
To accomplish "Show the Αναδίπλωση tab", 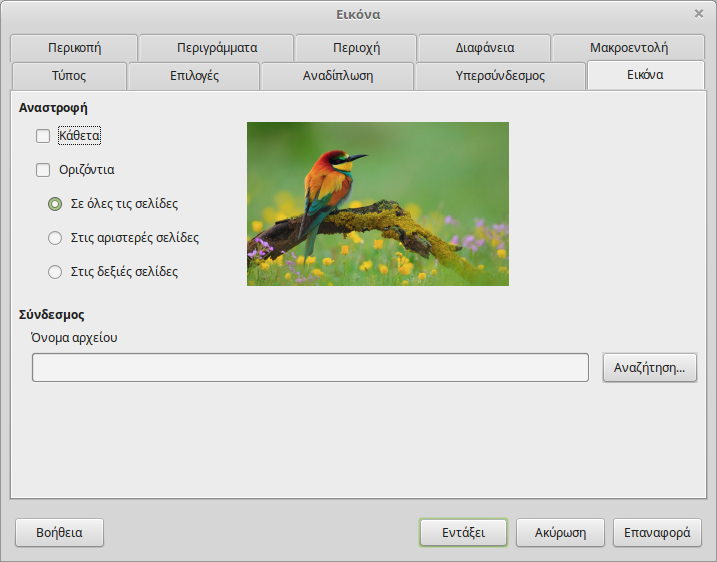I will tap(337, 75).
